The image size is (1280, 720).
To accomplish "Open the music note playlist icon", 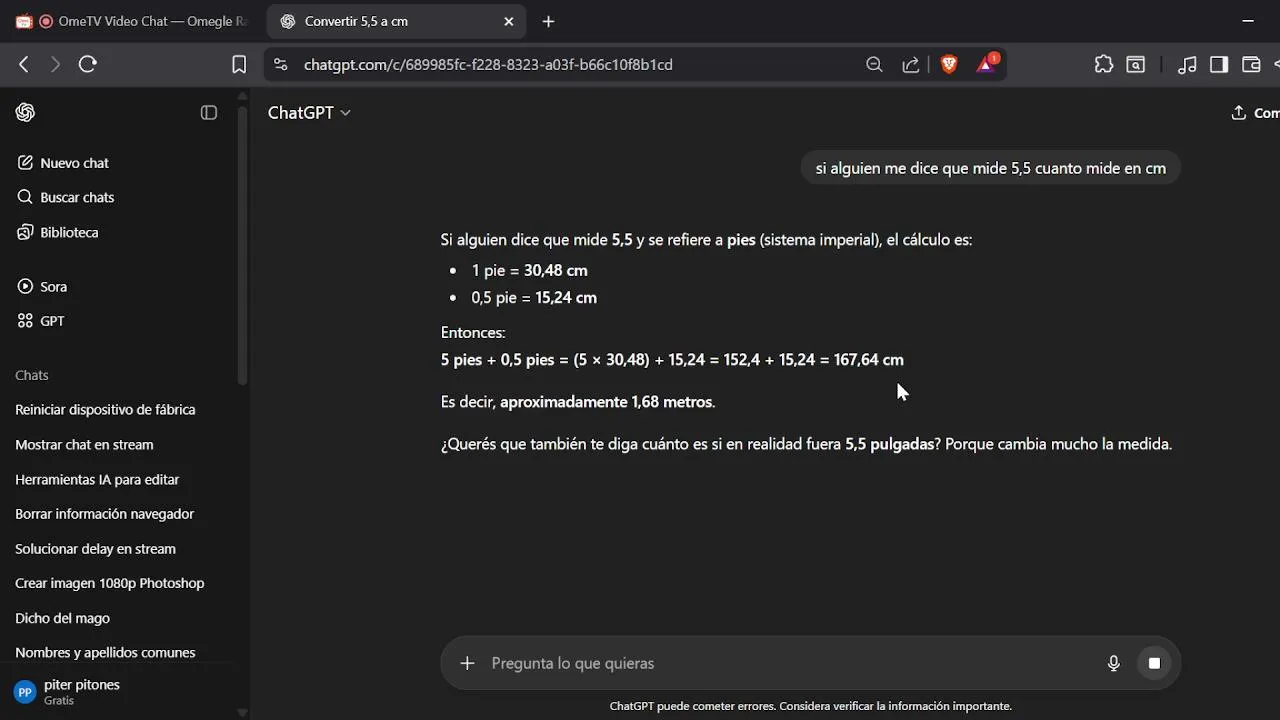I will (x=1187, y=64).
